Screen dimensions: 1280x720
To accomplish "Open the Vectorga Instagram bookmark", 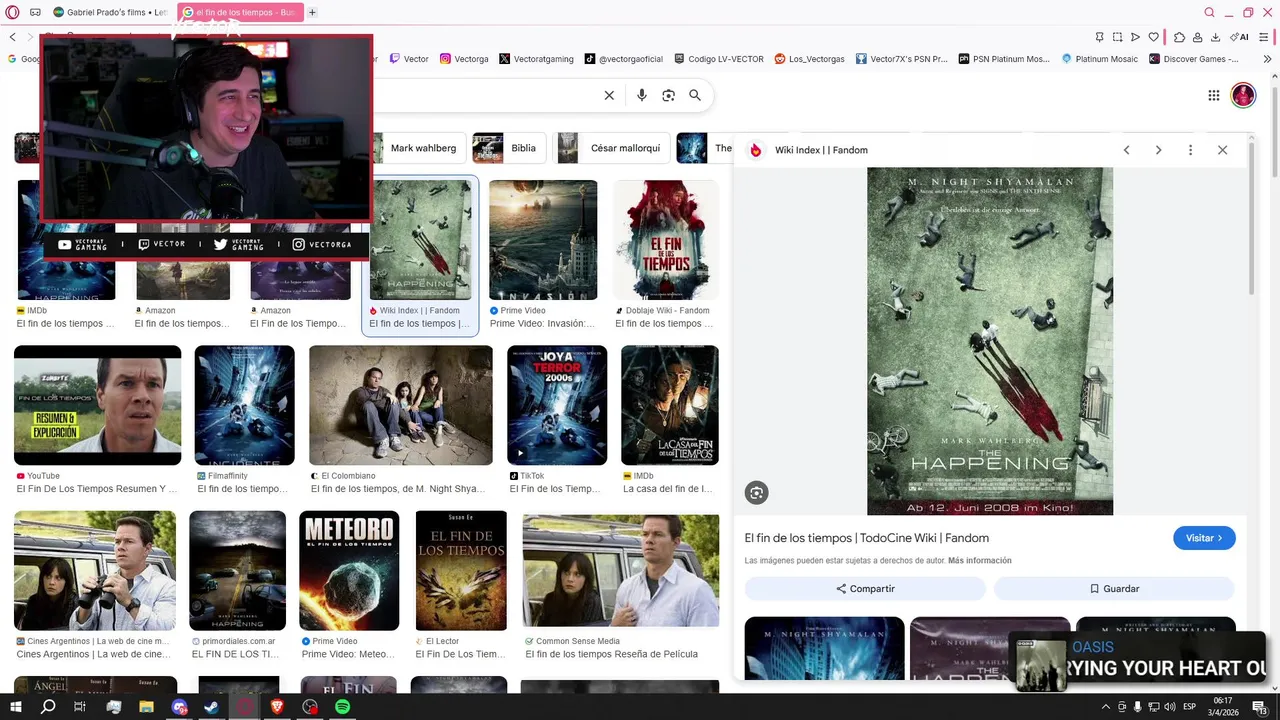I will 464,59.
